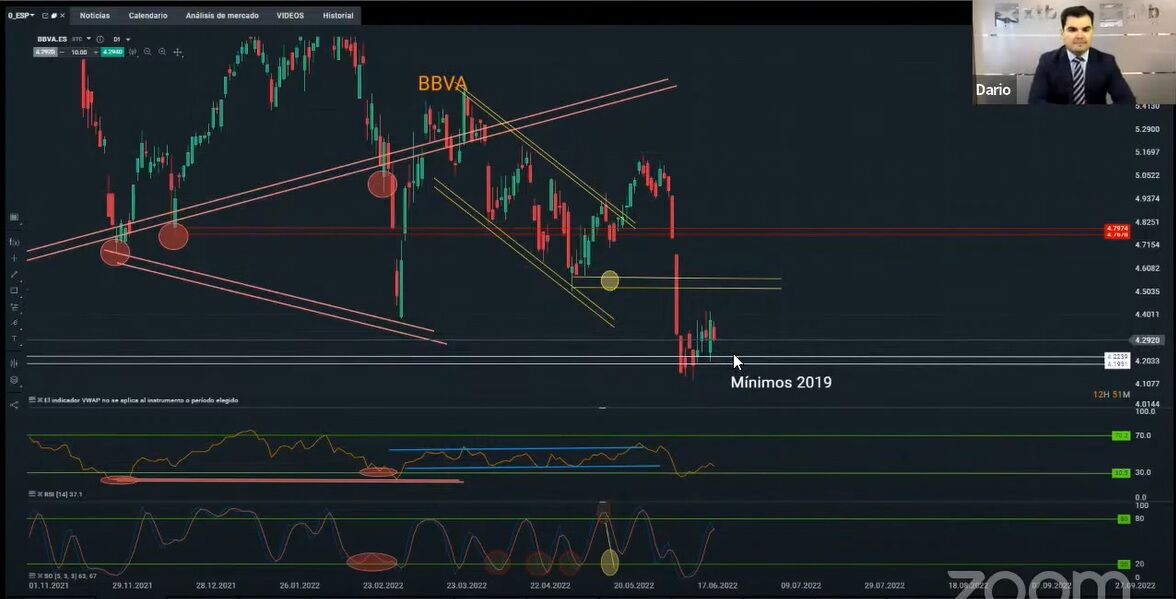The width and height of the screenshot is (1176, 599).
Task: Click the white 4.2239 price level tag
Action: [x=1118, y=357]
